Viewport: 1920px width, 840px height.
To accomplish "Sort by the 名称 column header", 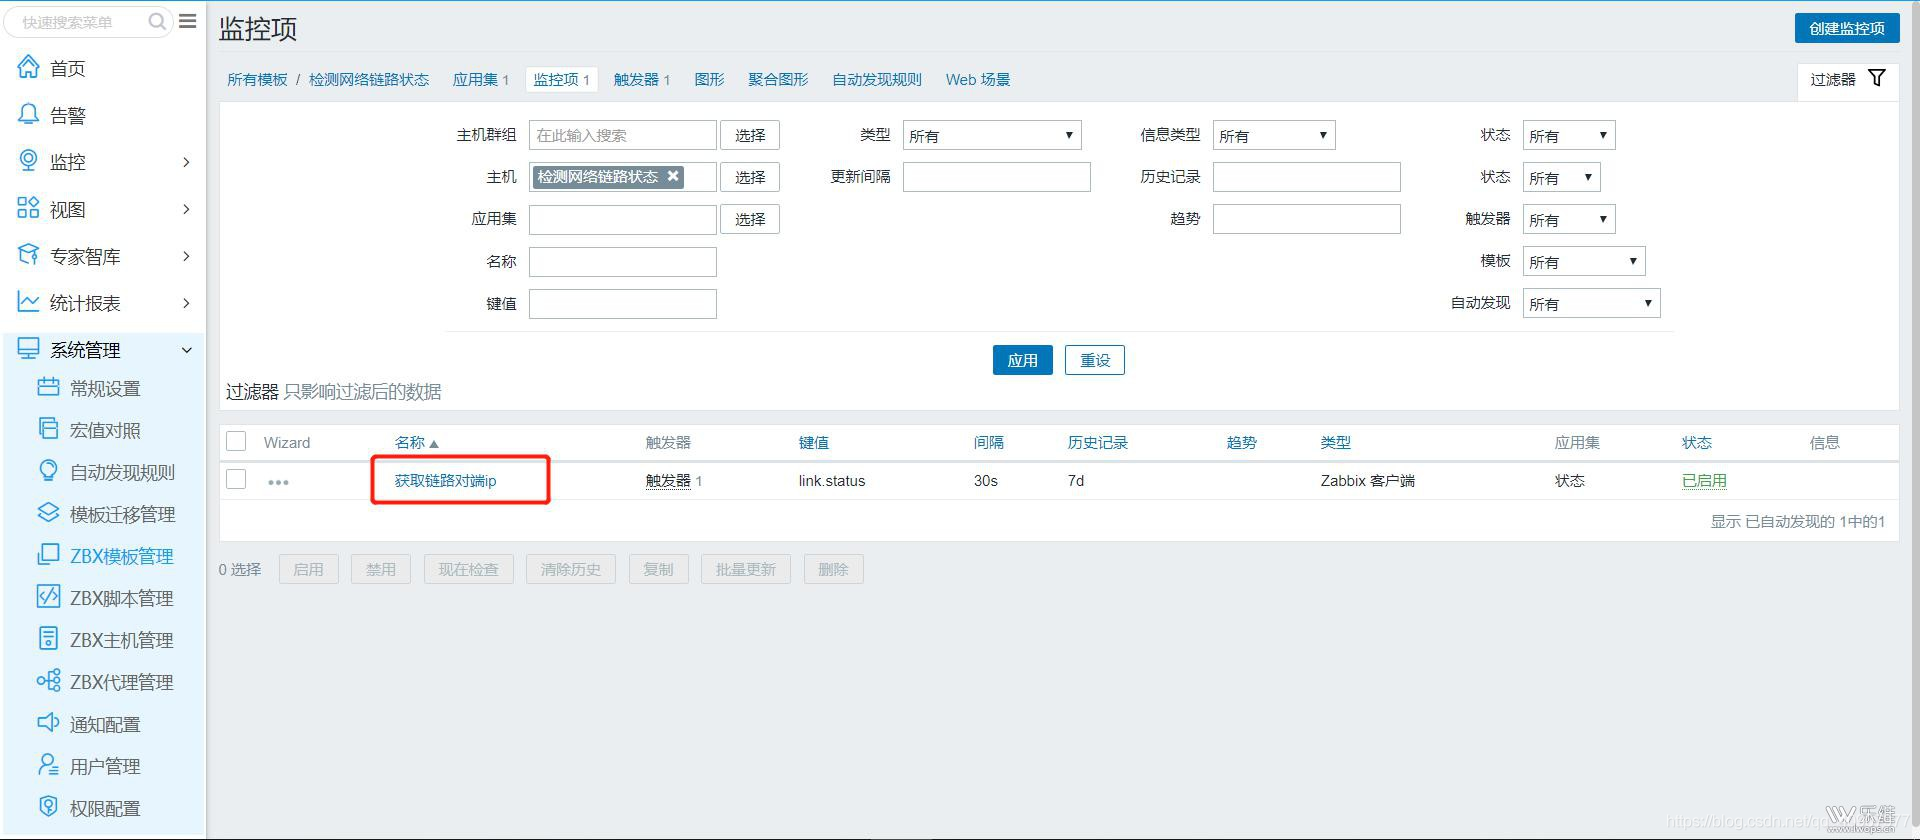I will tap(416, 442).
